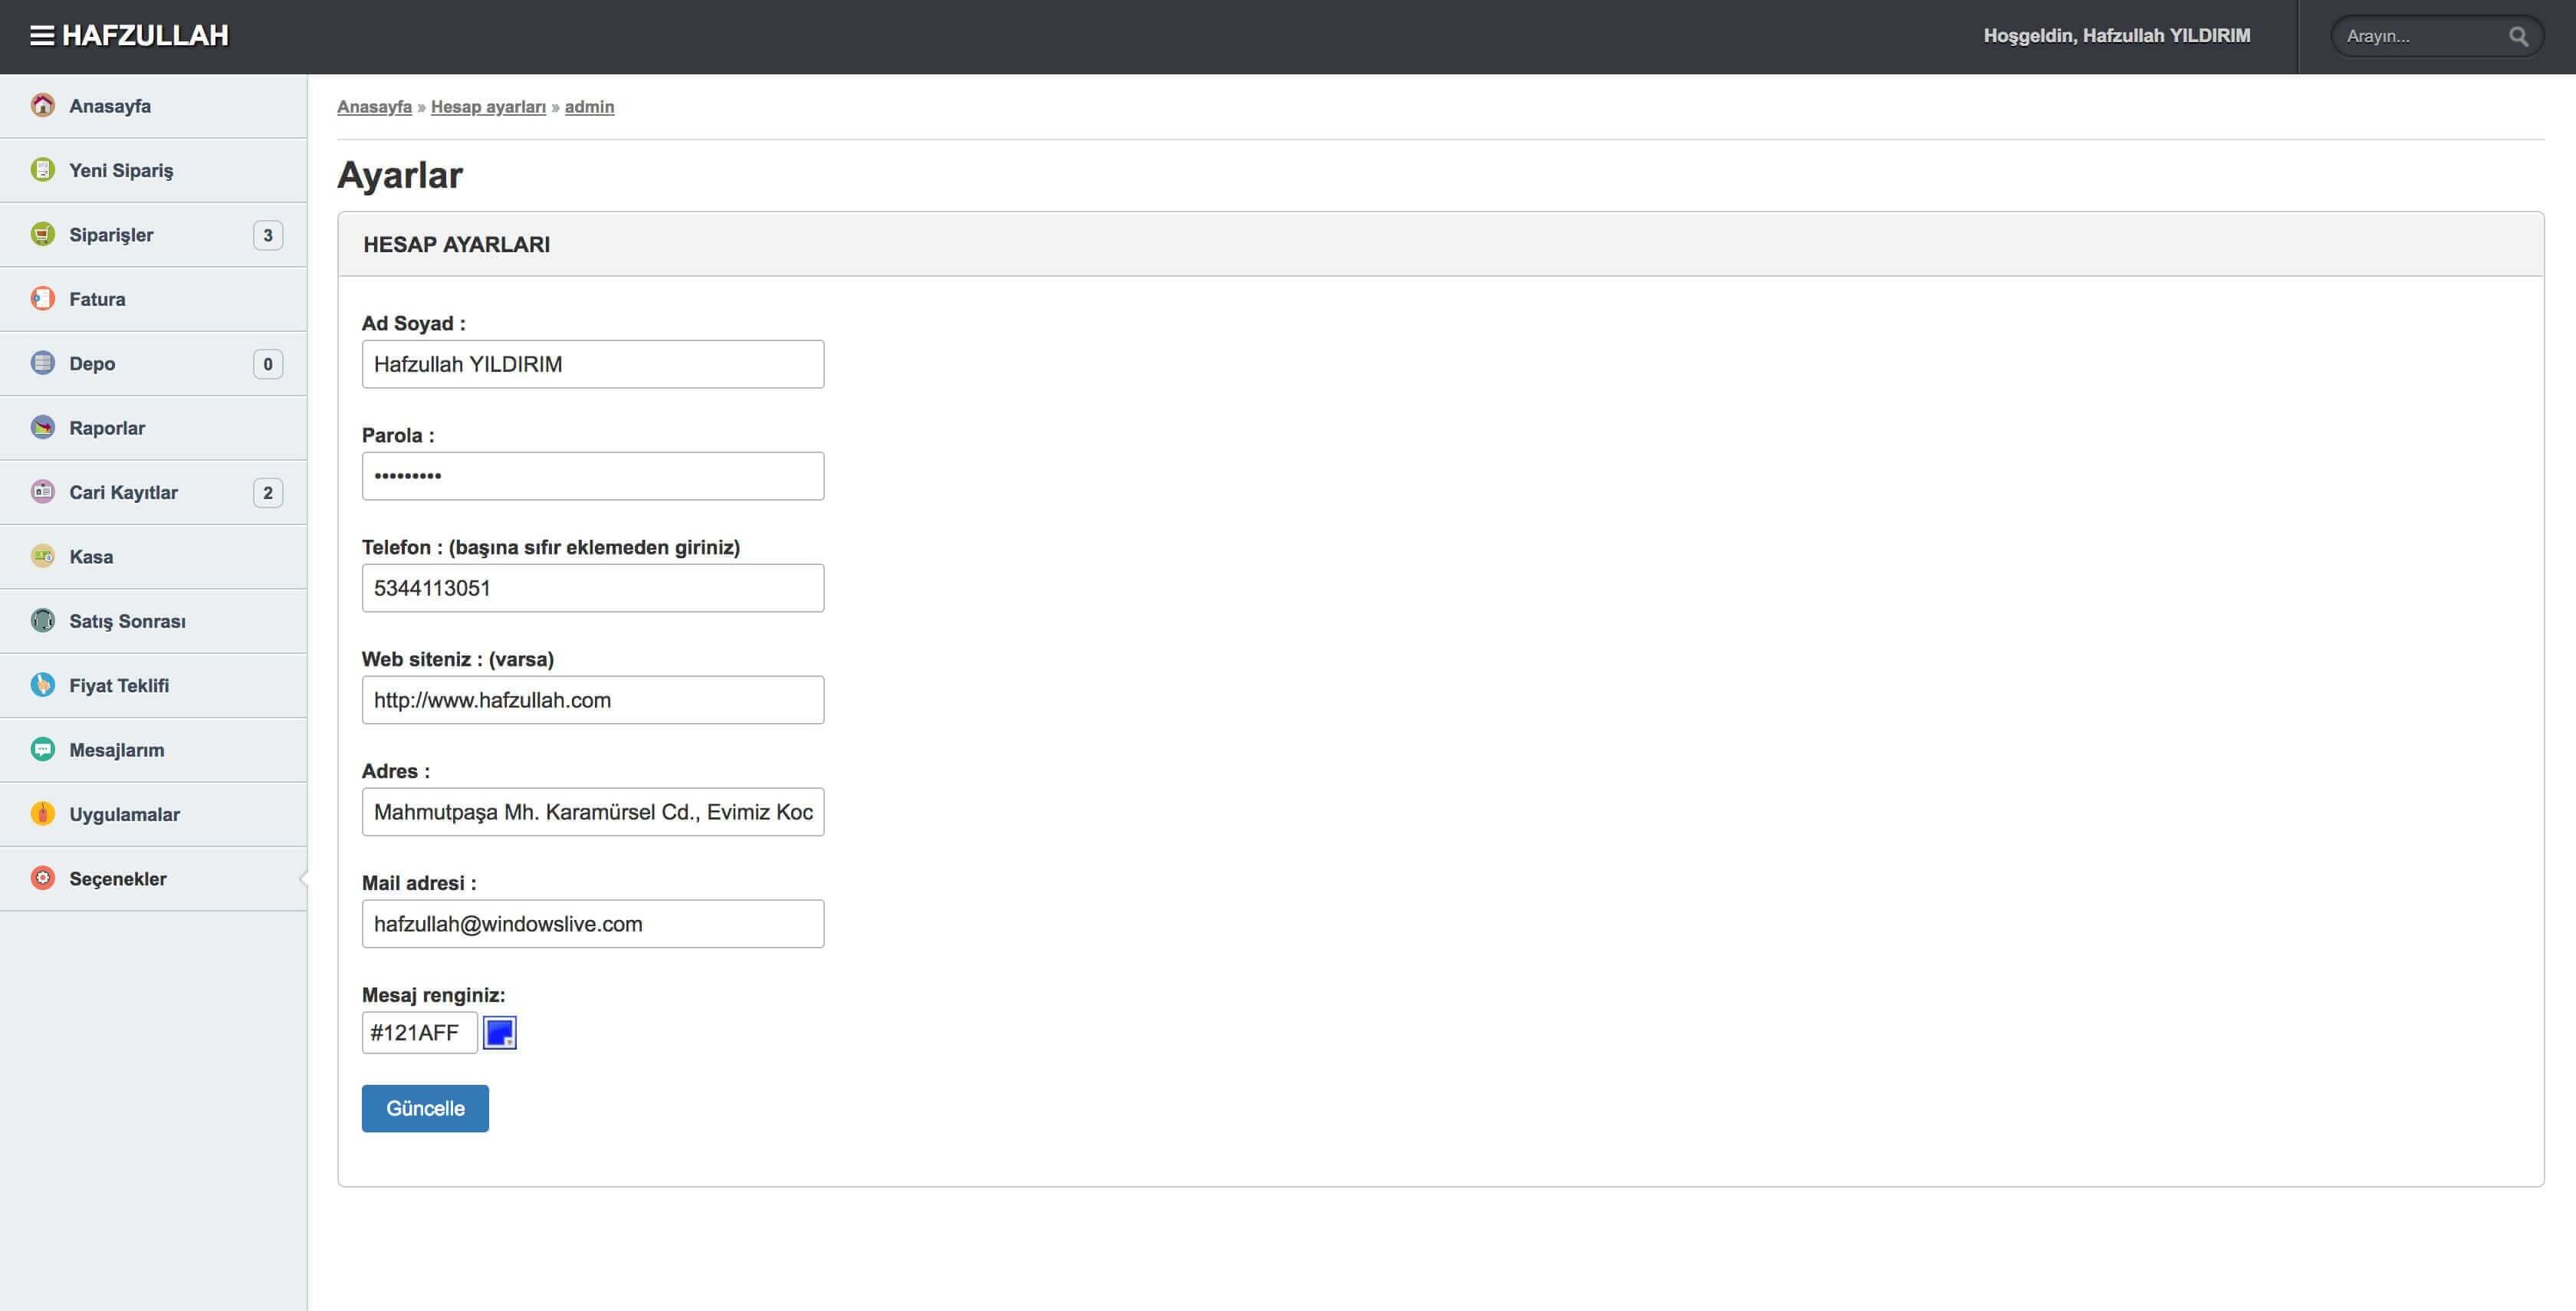The image size is (2576, 1311).
Task: Click the Seçenekler gear icon
Action: click(x=42, y=879)
